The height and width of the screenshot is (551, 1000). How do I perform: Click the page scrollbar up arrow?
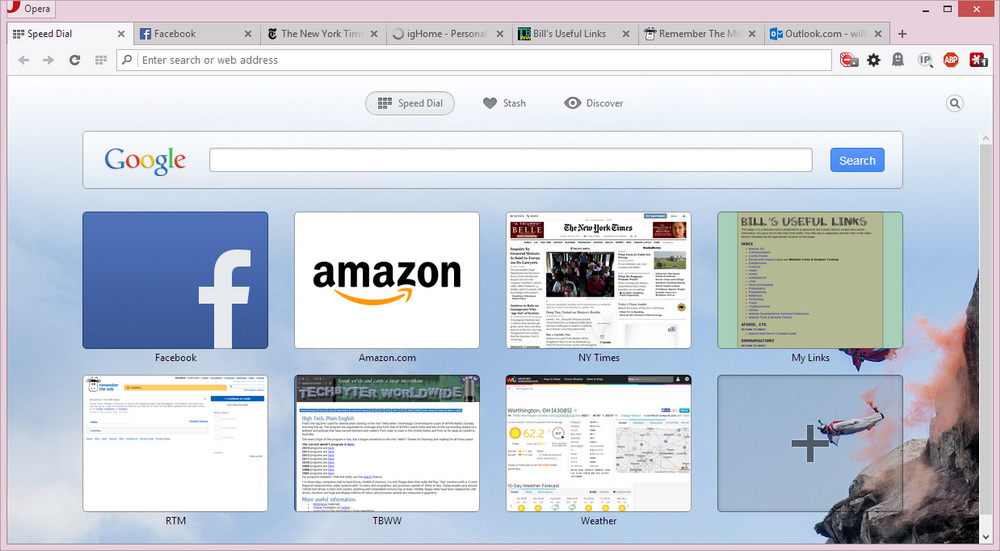(986, 137)
